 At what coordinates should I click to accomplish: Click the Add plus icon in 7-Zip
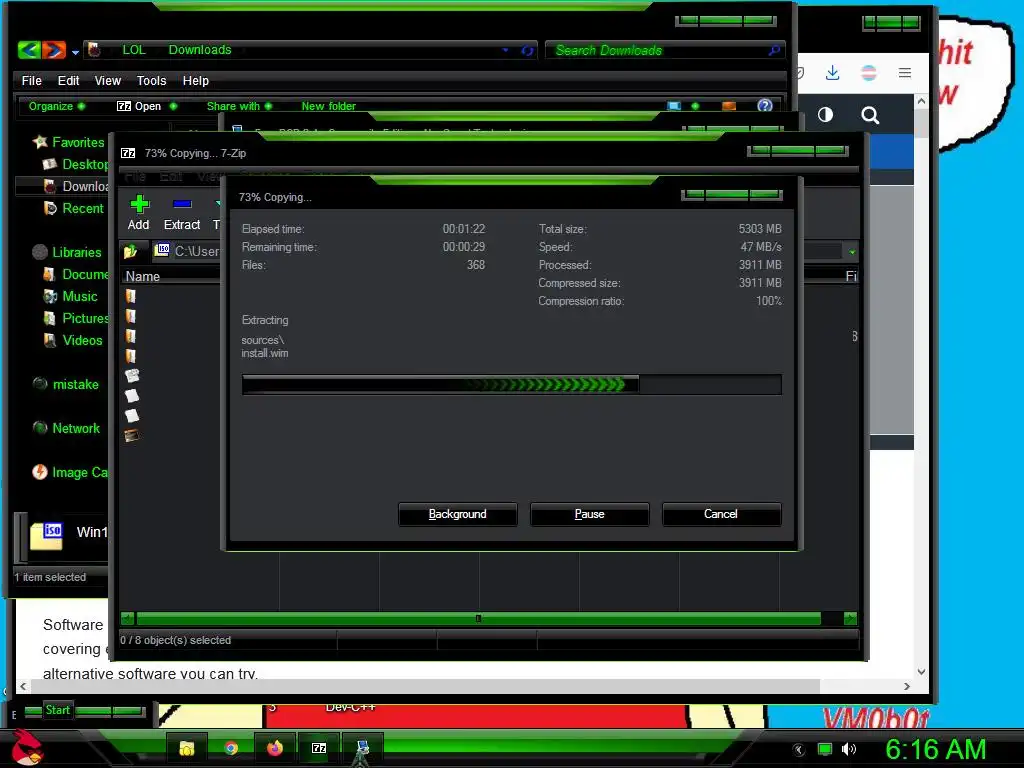coord(138,204)
